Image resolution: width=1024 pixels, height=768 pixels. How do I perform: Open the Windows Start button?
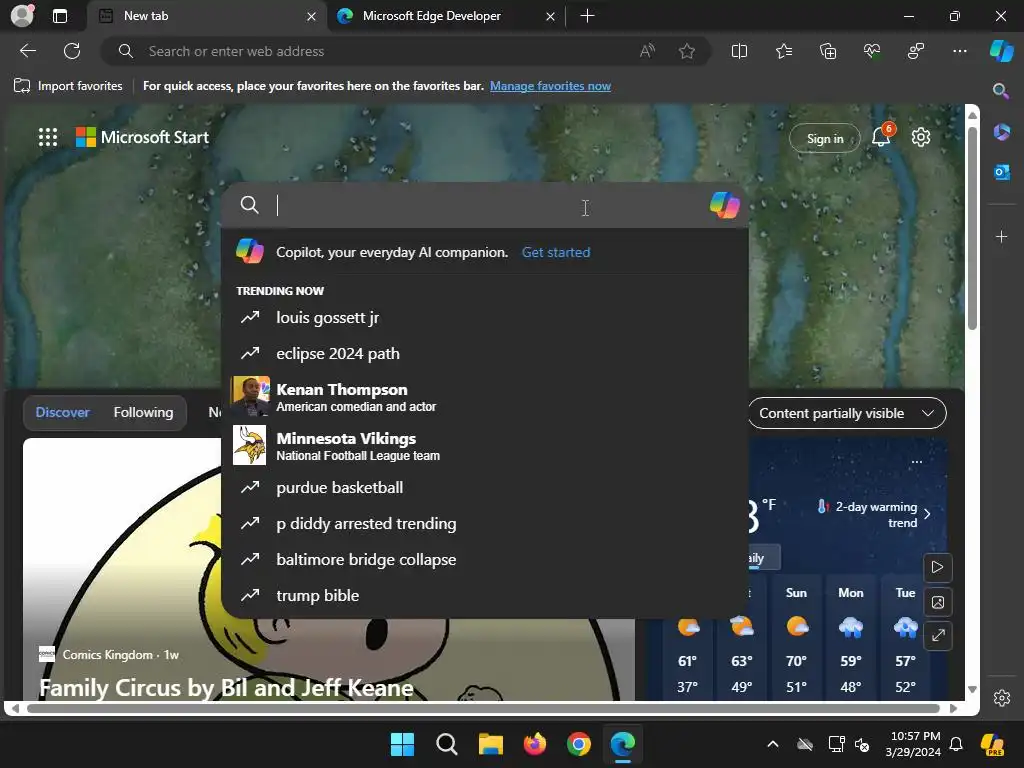pos(402,744)
